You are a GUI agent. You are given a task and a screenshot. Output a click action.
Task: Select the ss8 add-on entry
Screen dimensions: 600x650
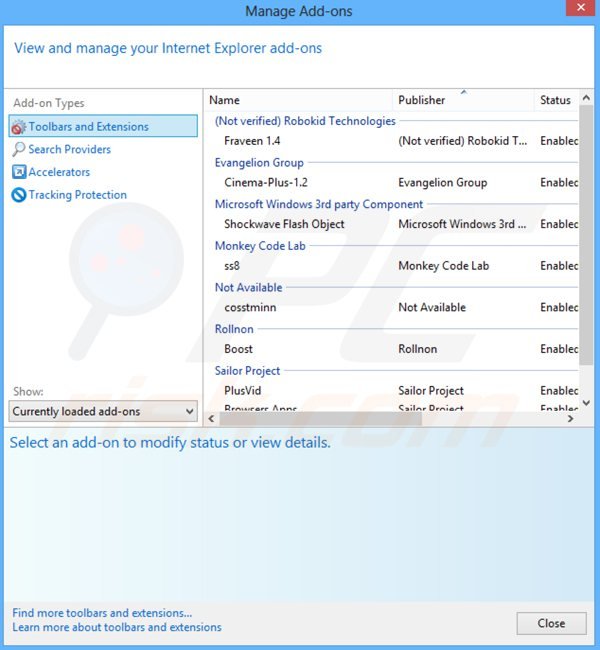[232, 266]
